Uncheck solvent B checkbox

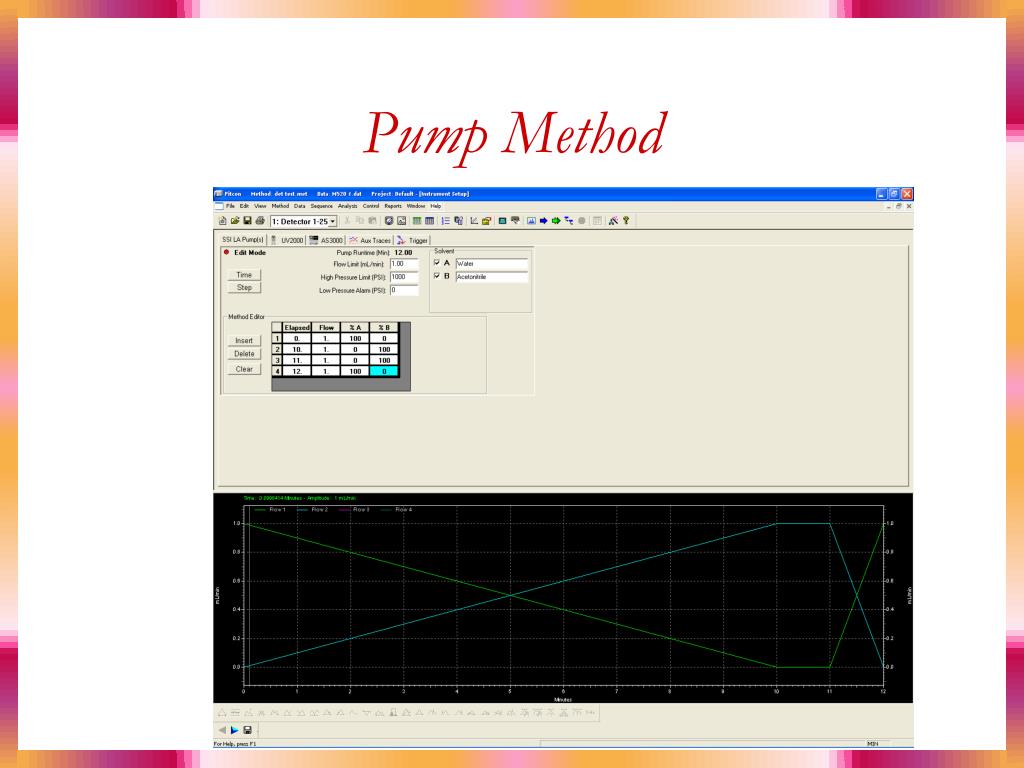437,276
